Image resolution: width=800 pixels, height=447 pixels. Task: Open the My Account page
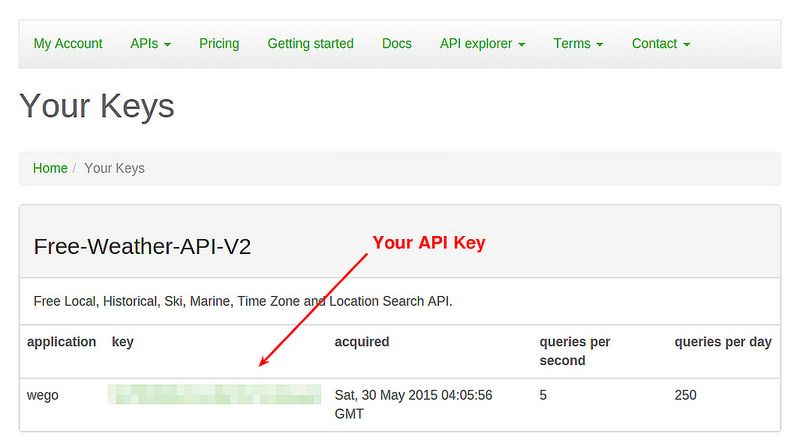[x=68, y=44]
